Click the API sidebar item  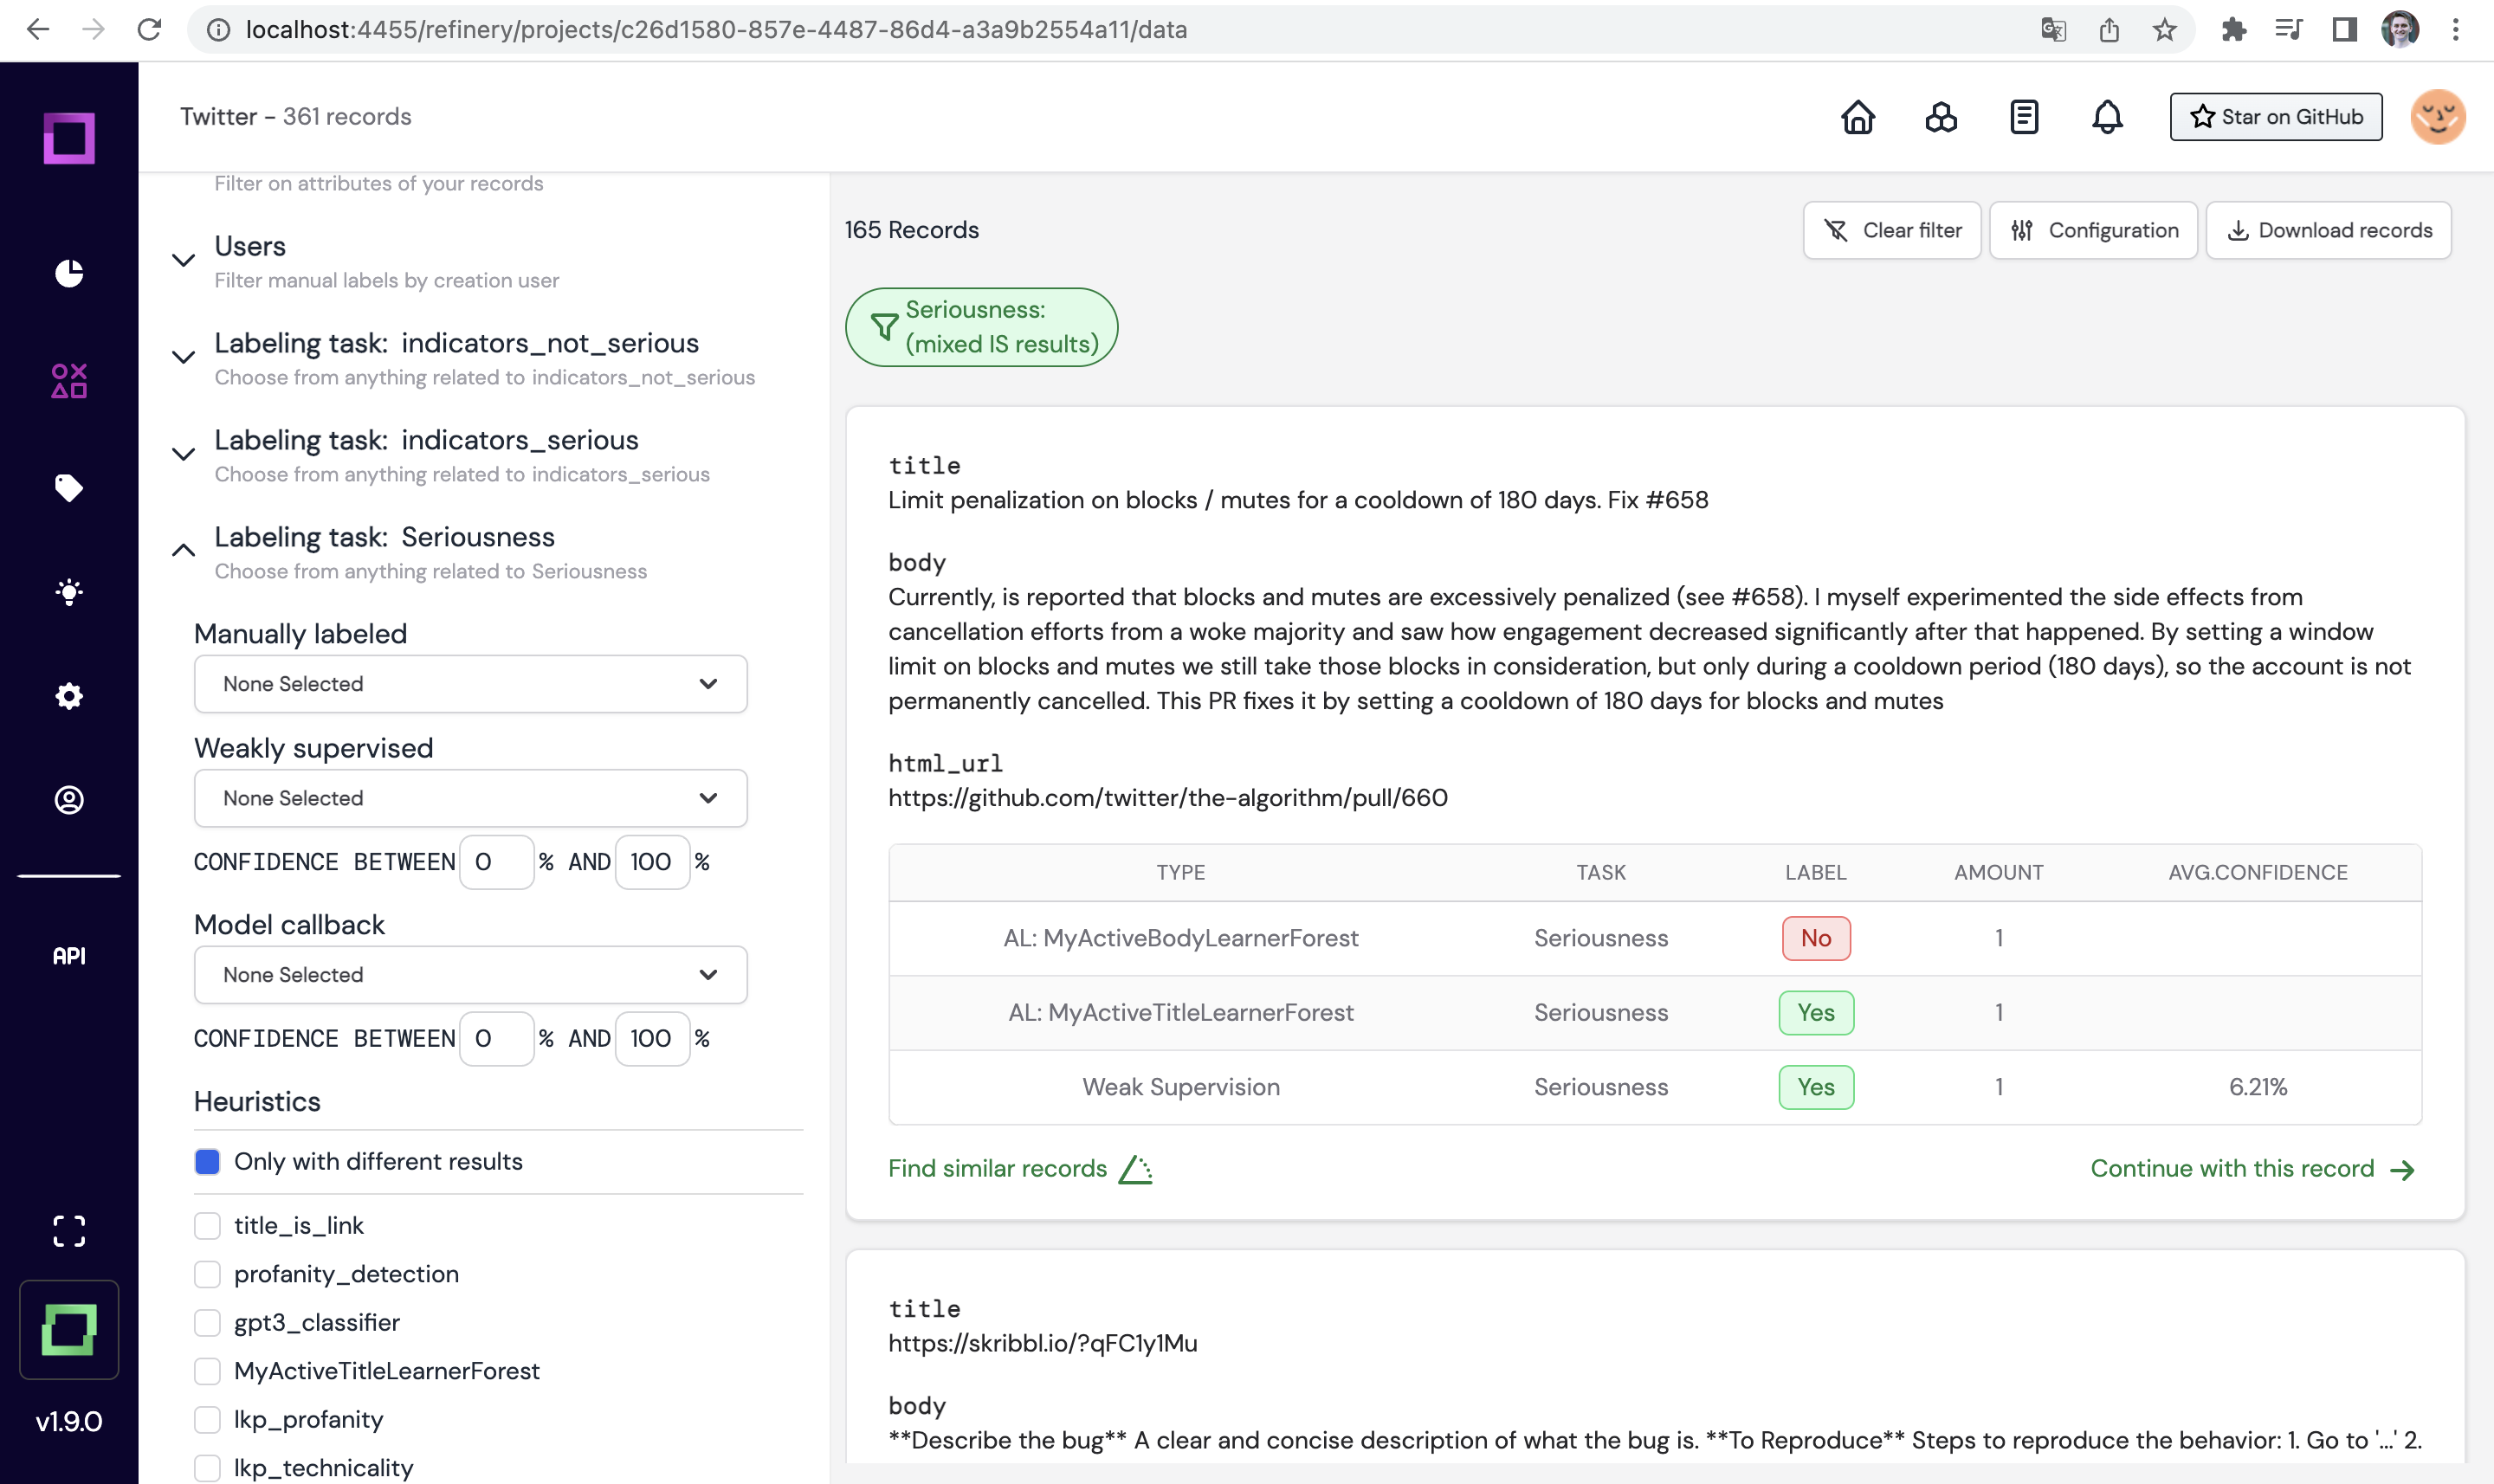click(x=69, y=955)
